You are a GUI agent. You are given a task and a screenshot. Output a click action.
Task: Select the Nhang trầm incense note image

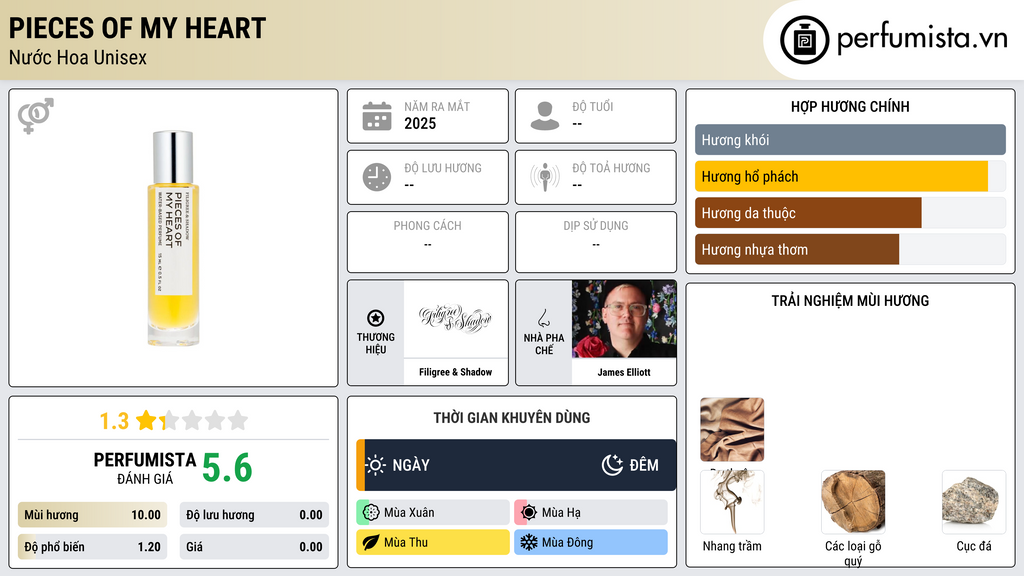pos(732,502)
